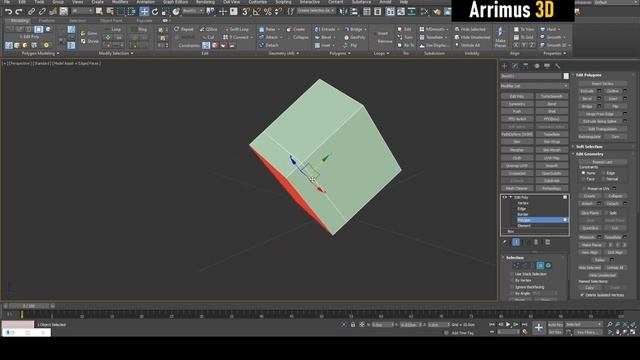Click Hide Unselected button in Edit Geometry
The height and width of the screenshot is (360, 640).
[602, 276]
